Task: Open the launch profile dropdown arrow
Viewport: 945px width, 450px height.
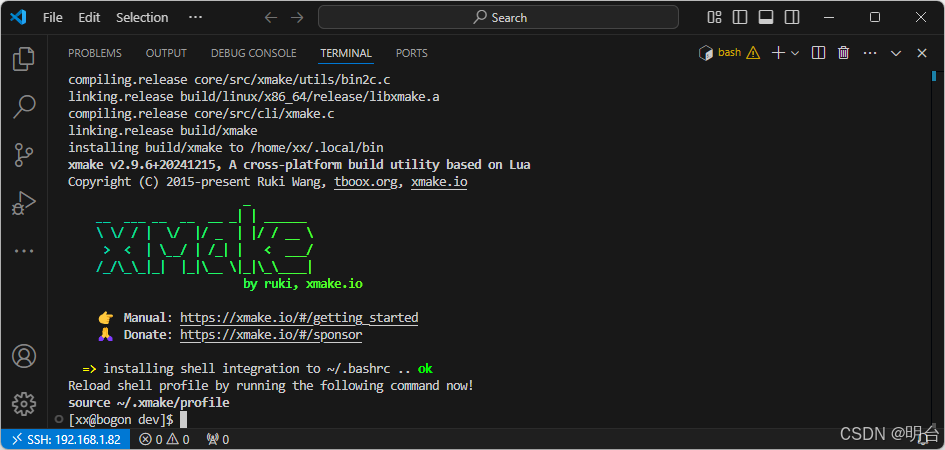Action: [795, 53]
